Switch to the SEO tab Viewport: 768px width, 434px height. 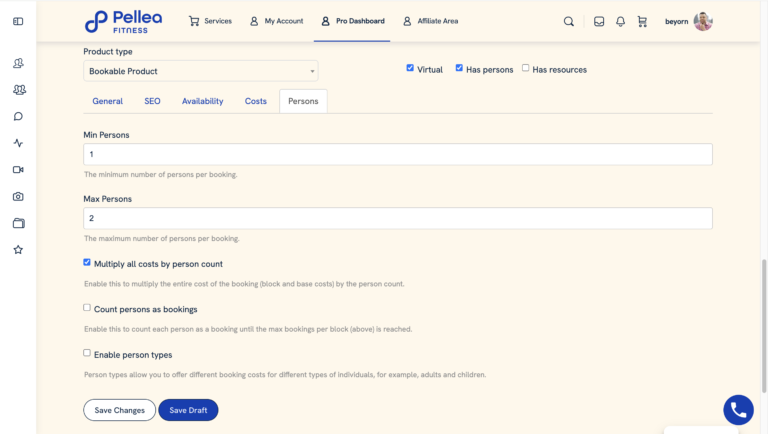152,101
